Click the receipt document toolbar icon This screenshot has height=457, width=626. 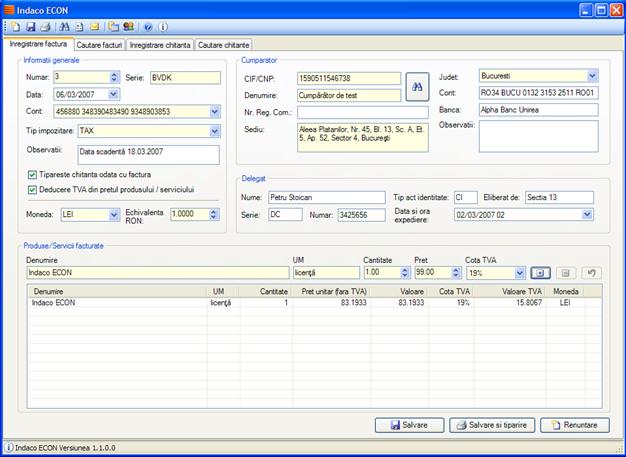click(x=79, y=27)
